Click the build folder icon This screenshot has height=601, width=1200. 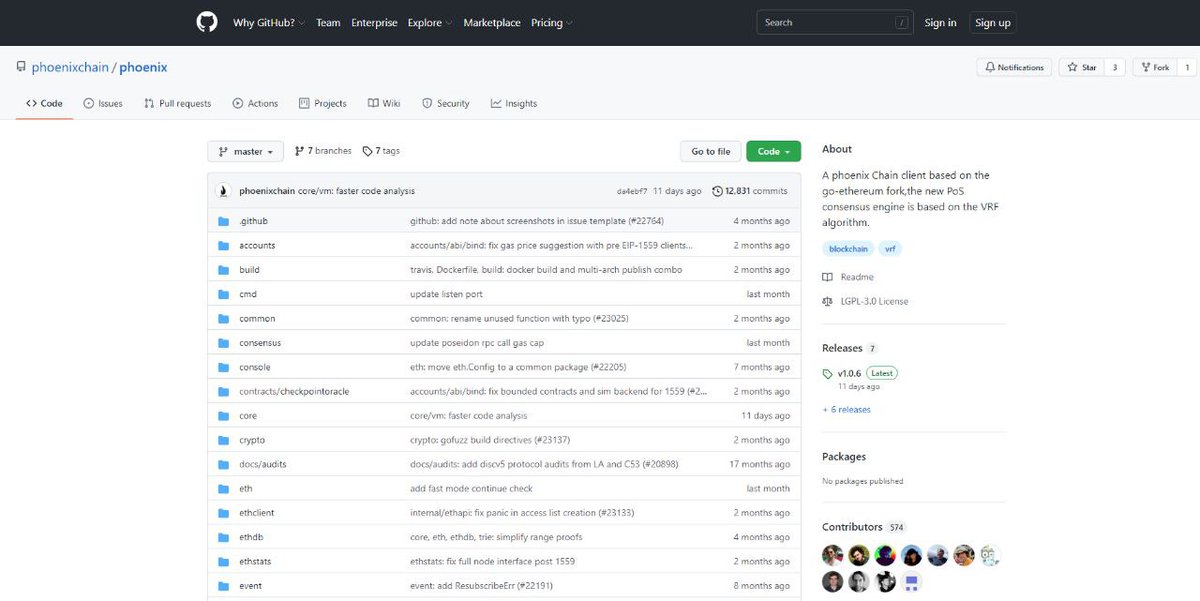224,270
